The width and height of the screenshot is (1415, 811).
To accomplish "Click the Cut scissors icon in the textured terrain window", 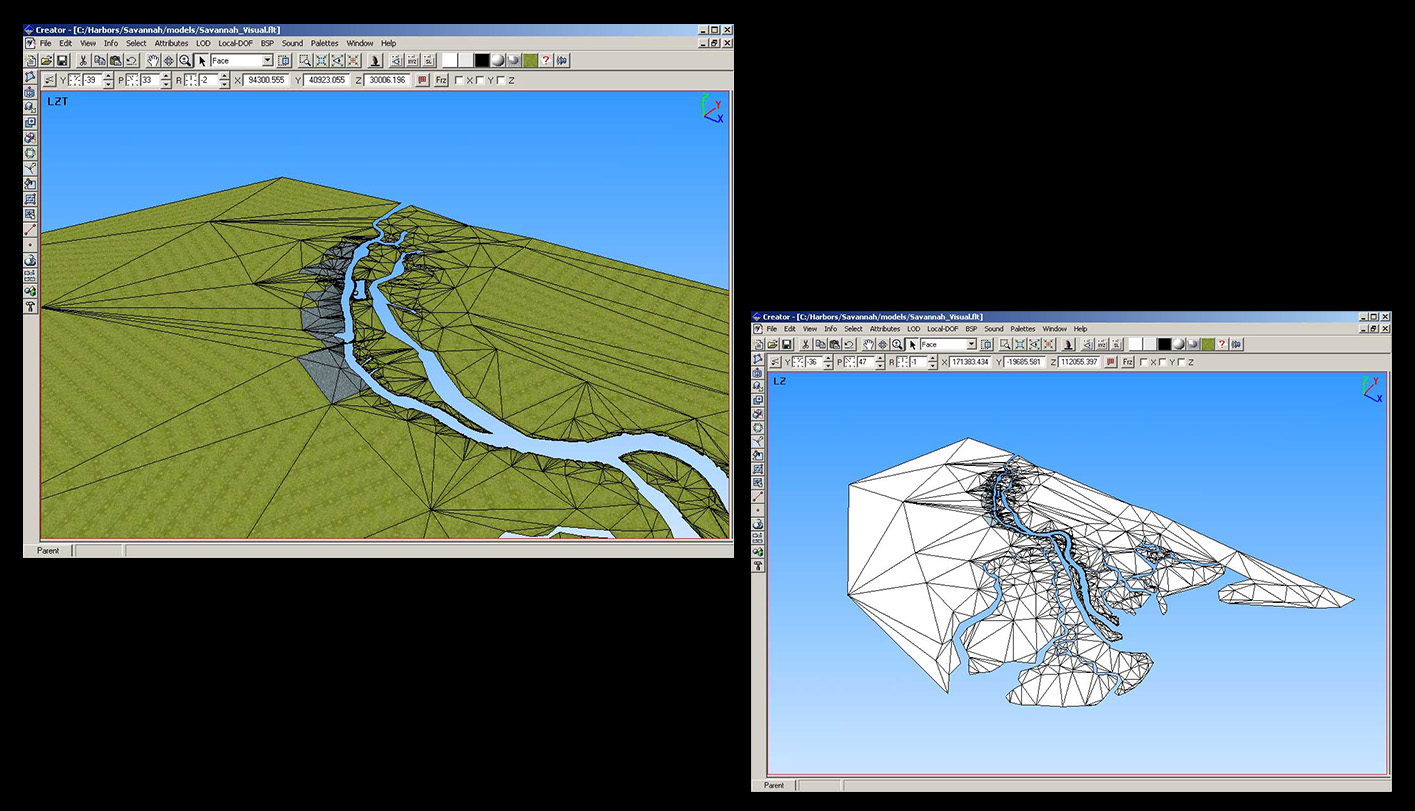I will tap(83, 61).
